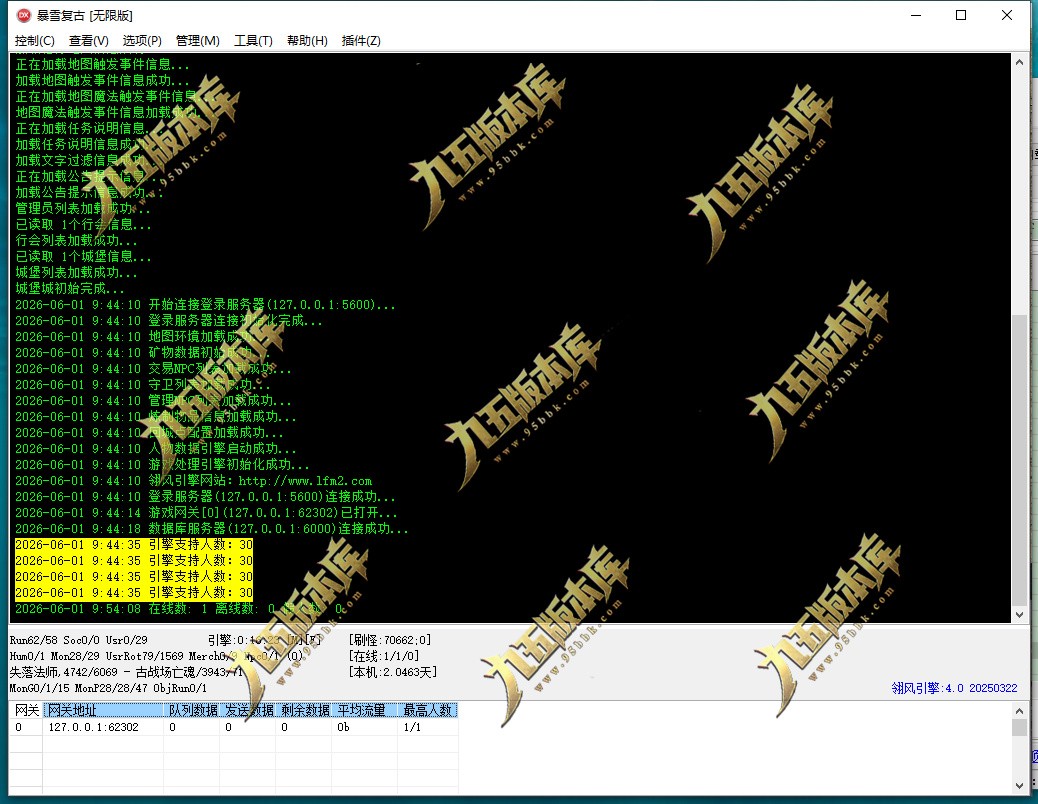Maximize the 暴雪复古 window

[961, 15]
